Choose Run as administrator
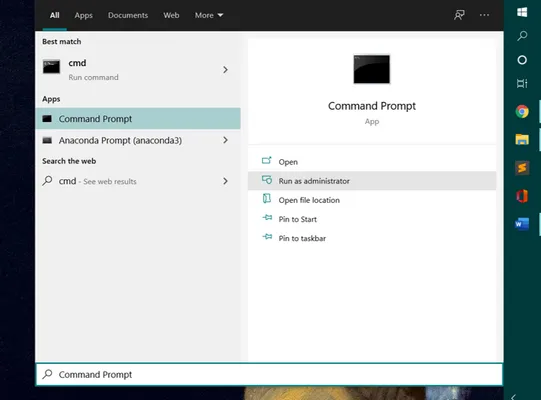This screenshot has height=400, width=541. tap(372, 181)
